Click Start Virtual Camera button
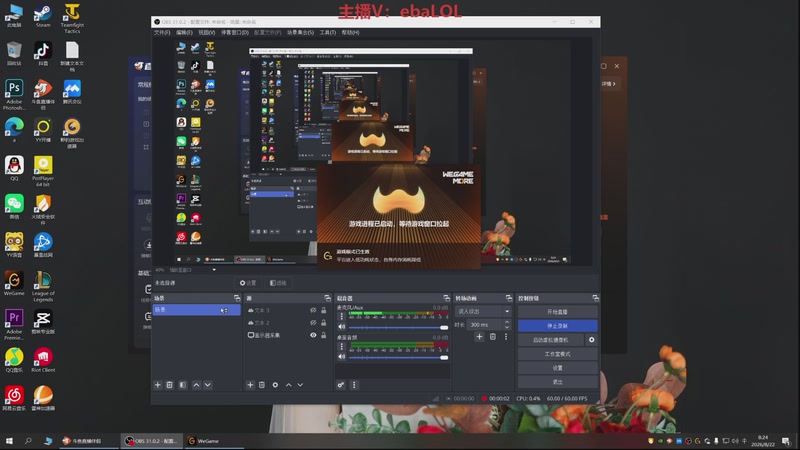800x450 pixels. tap(551, 340)
